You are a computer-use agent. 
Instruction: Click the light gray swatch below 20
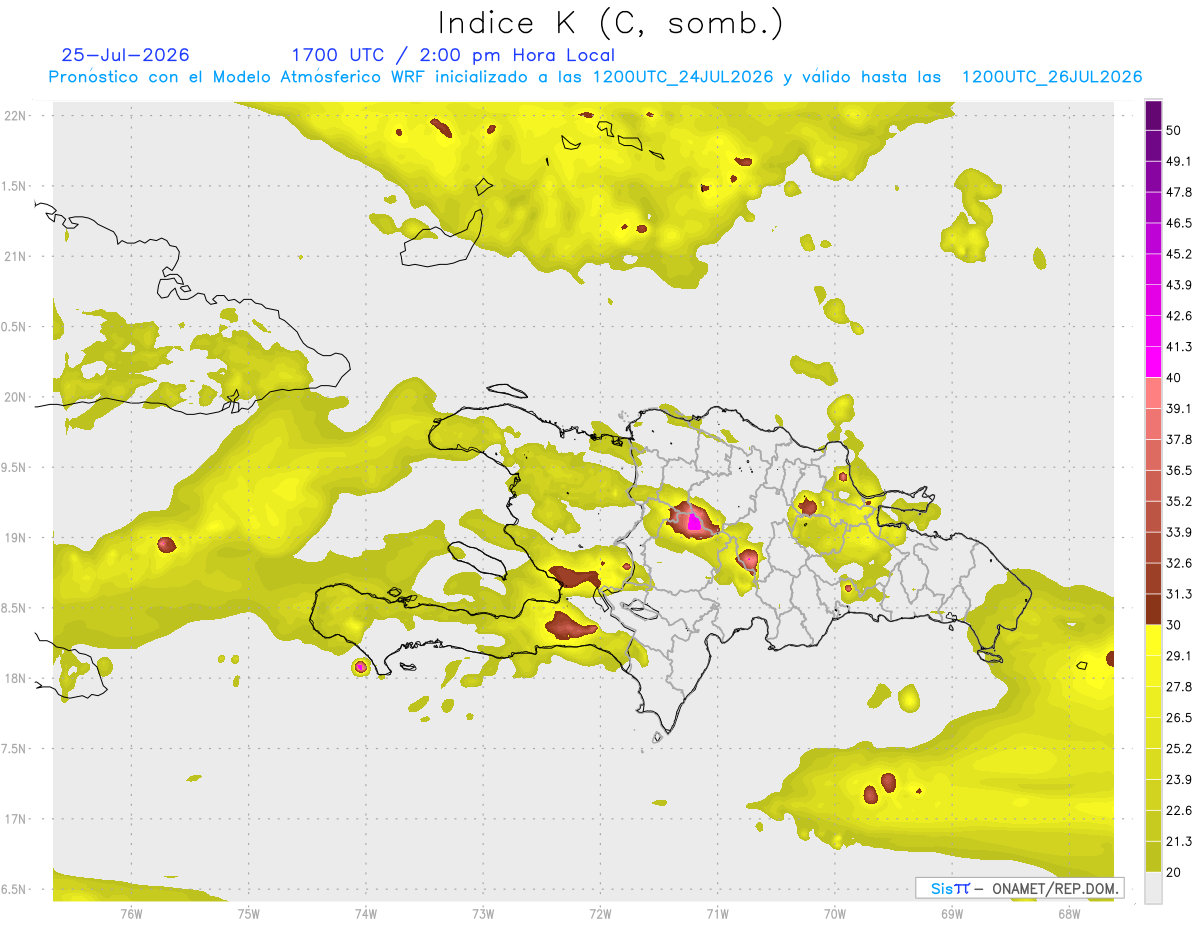click(x=1153, y=888)
